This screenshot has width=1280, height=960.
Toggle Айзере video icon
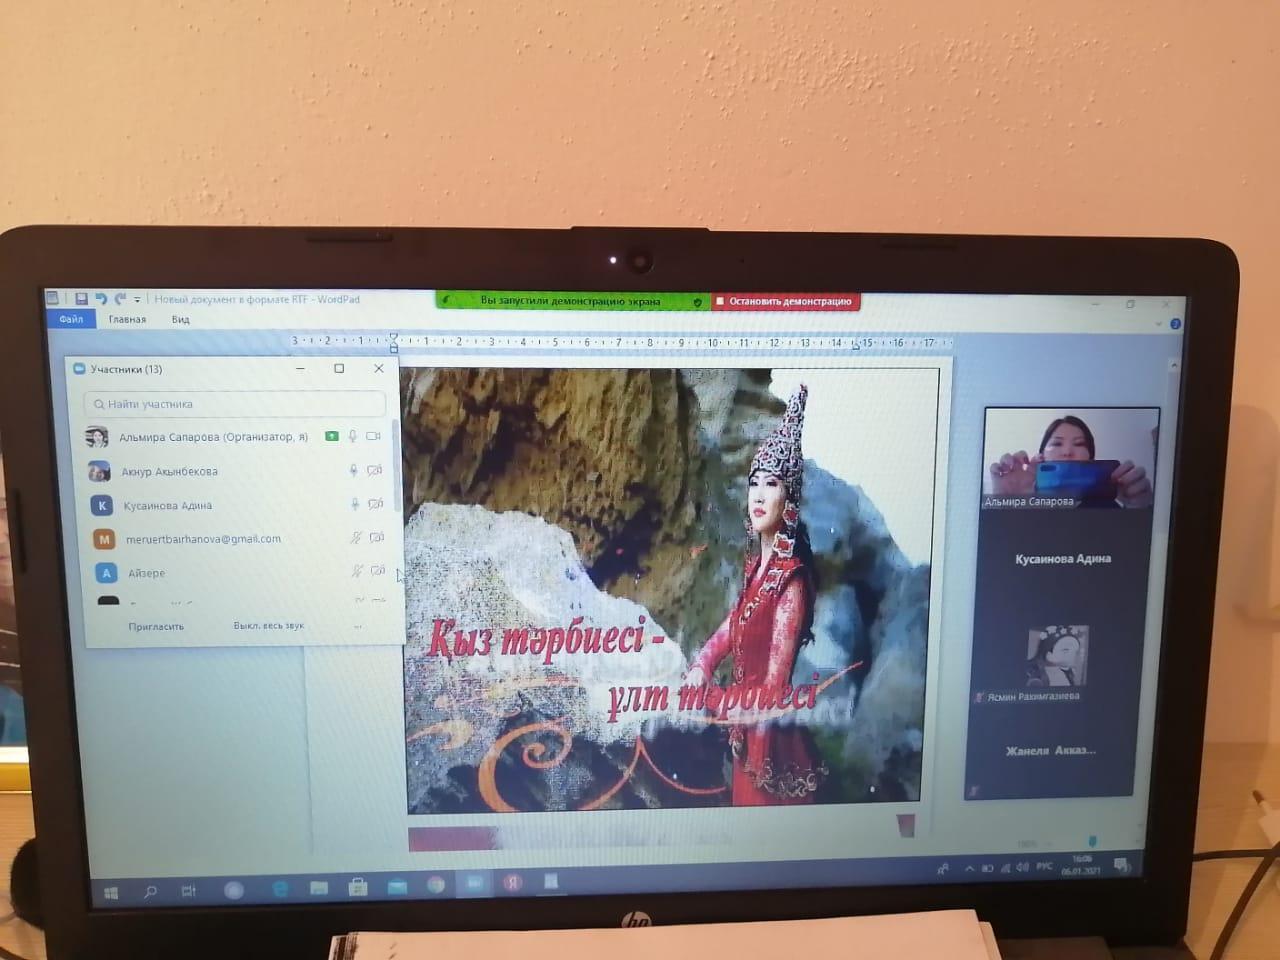(378, 572)
